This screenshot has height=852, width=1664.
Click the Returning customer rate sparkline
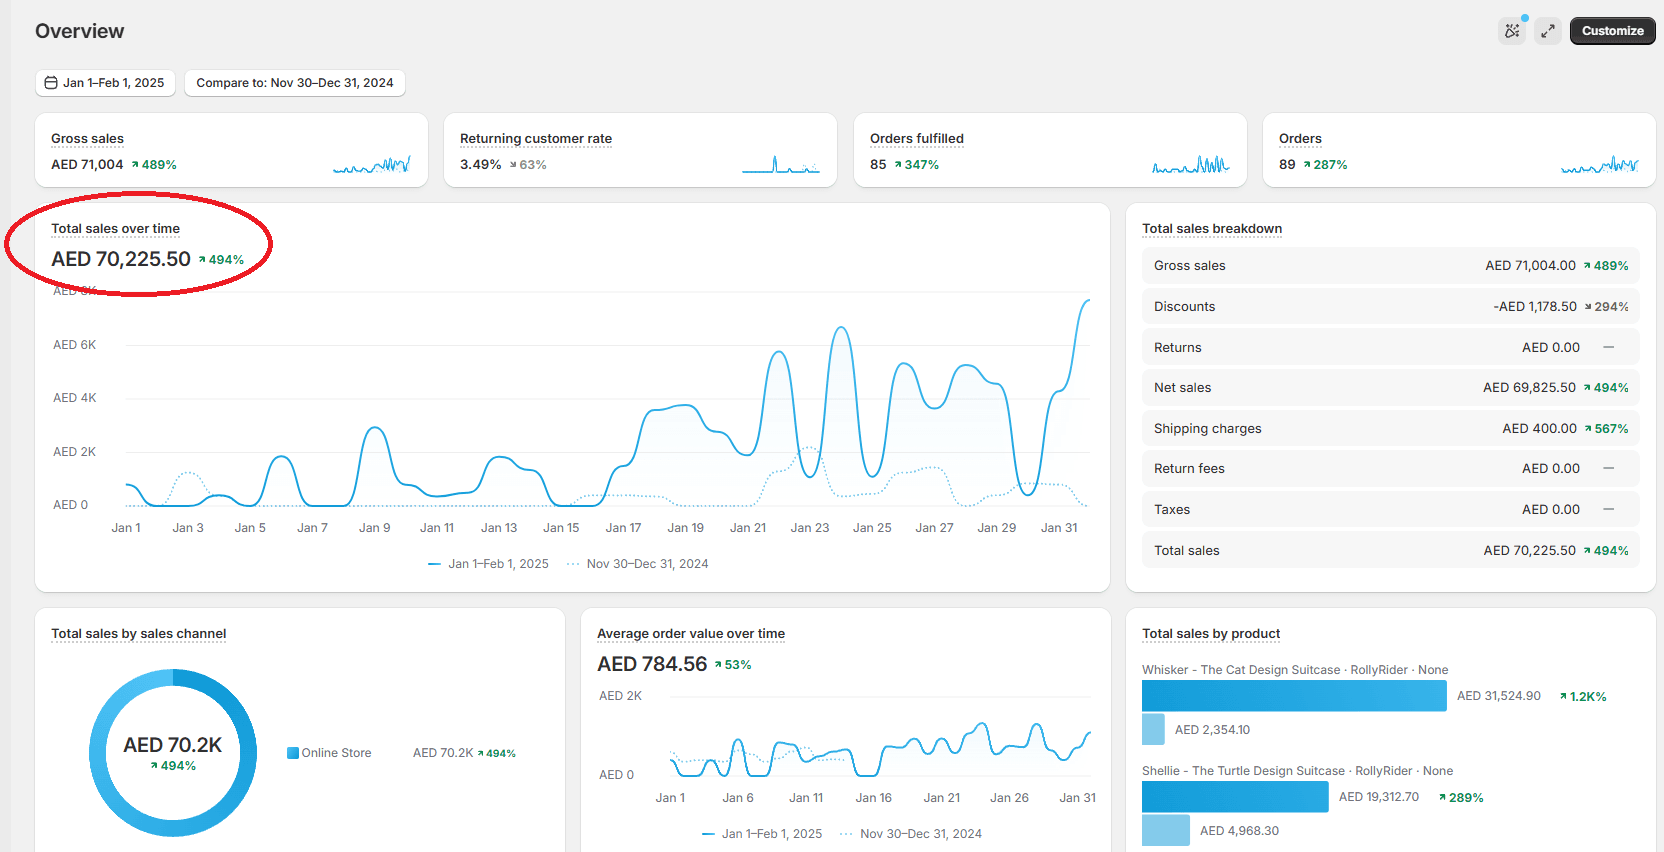pyautogui.click(x=781, y=165)
